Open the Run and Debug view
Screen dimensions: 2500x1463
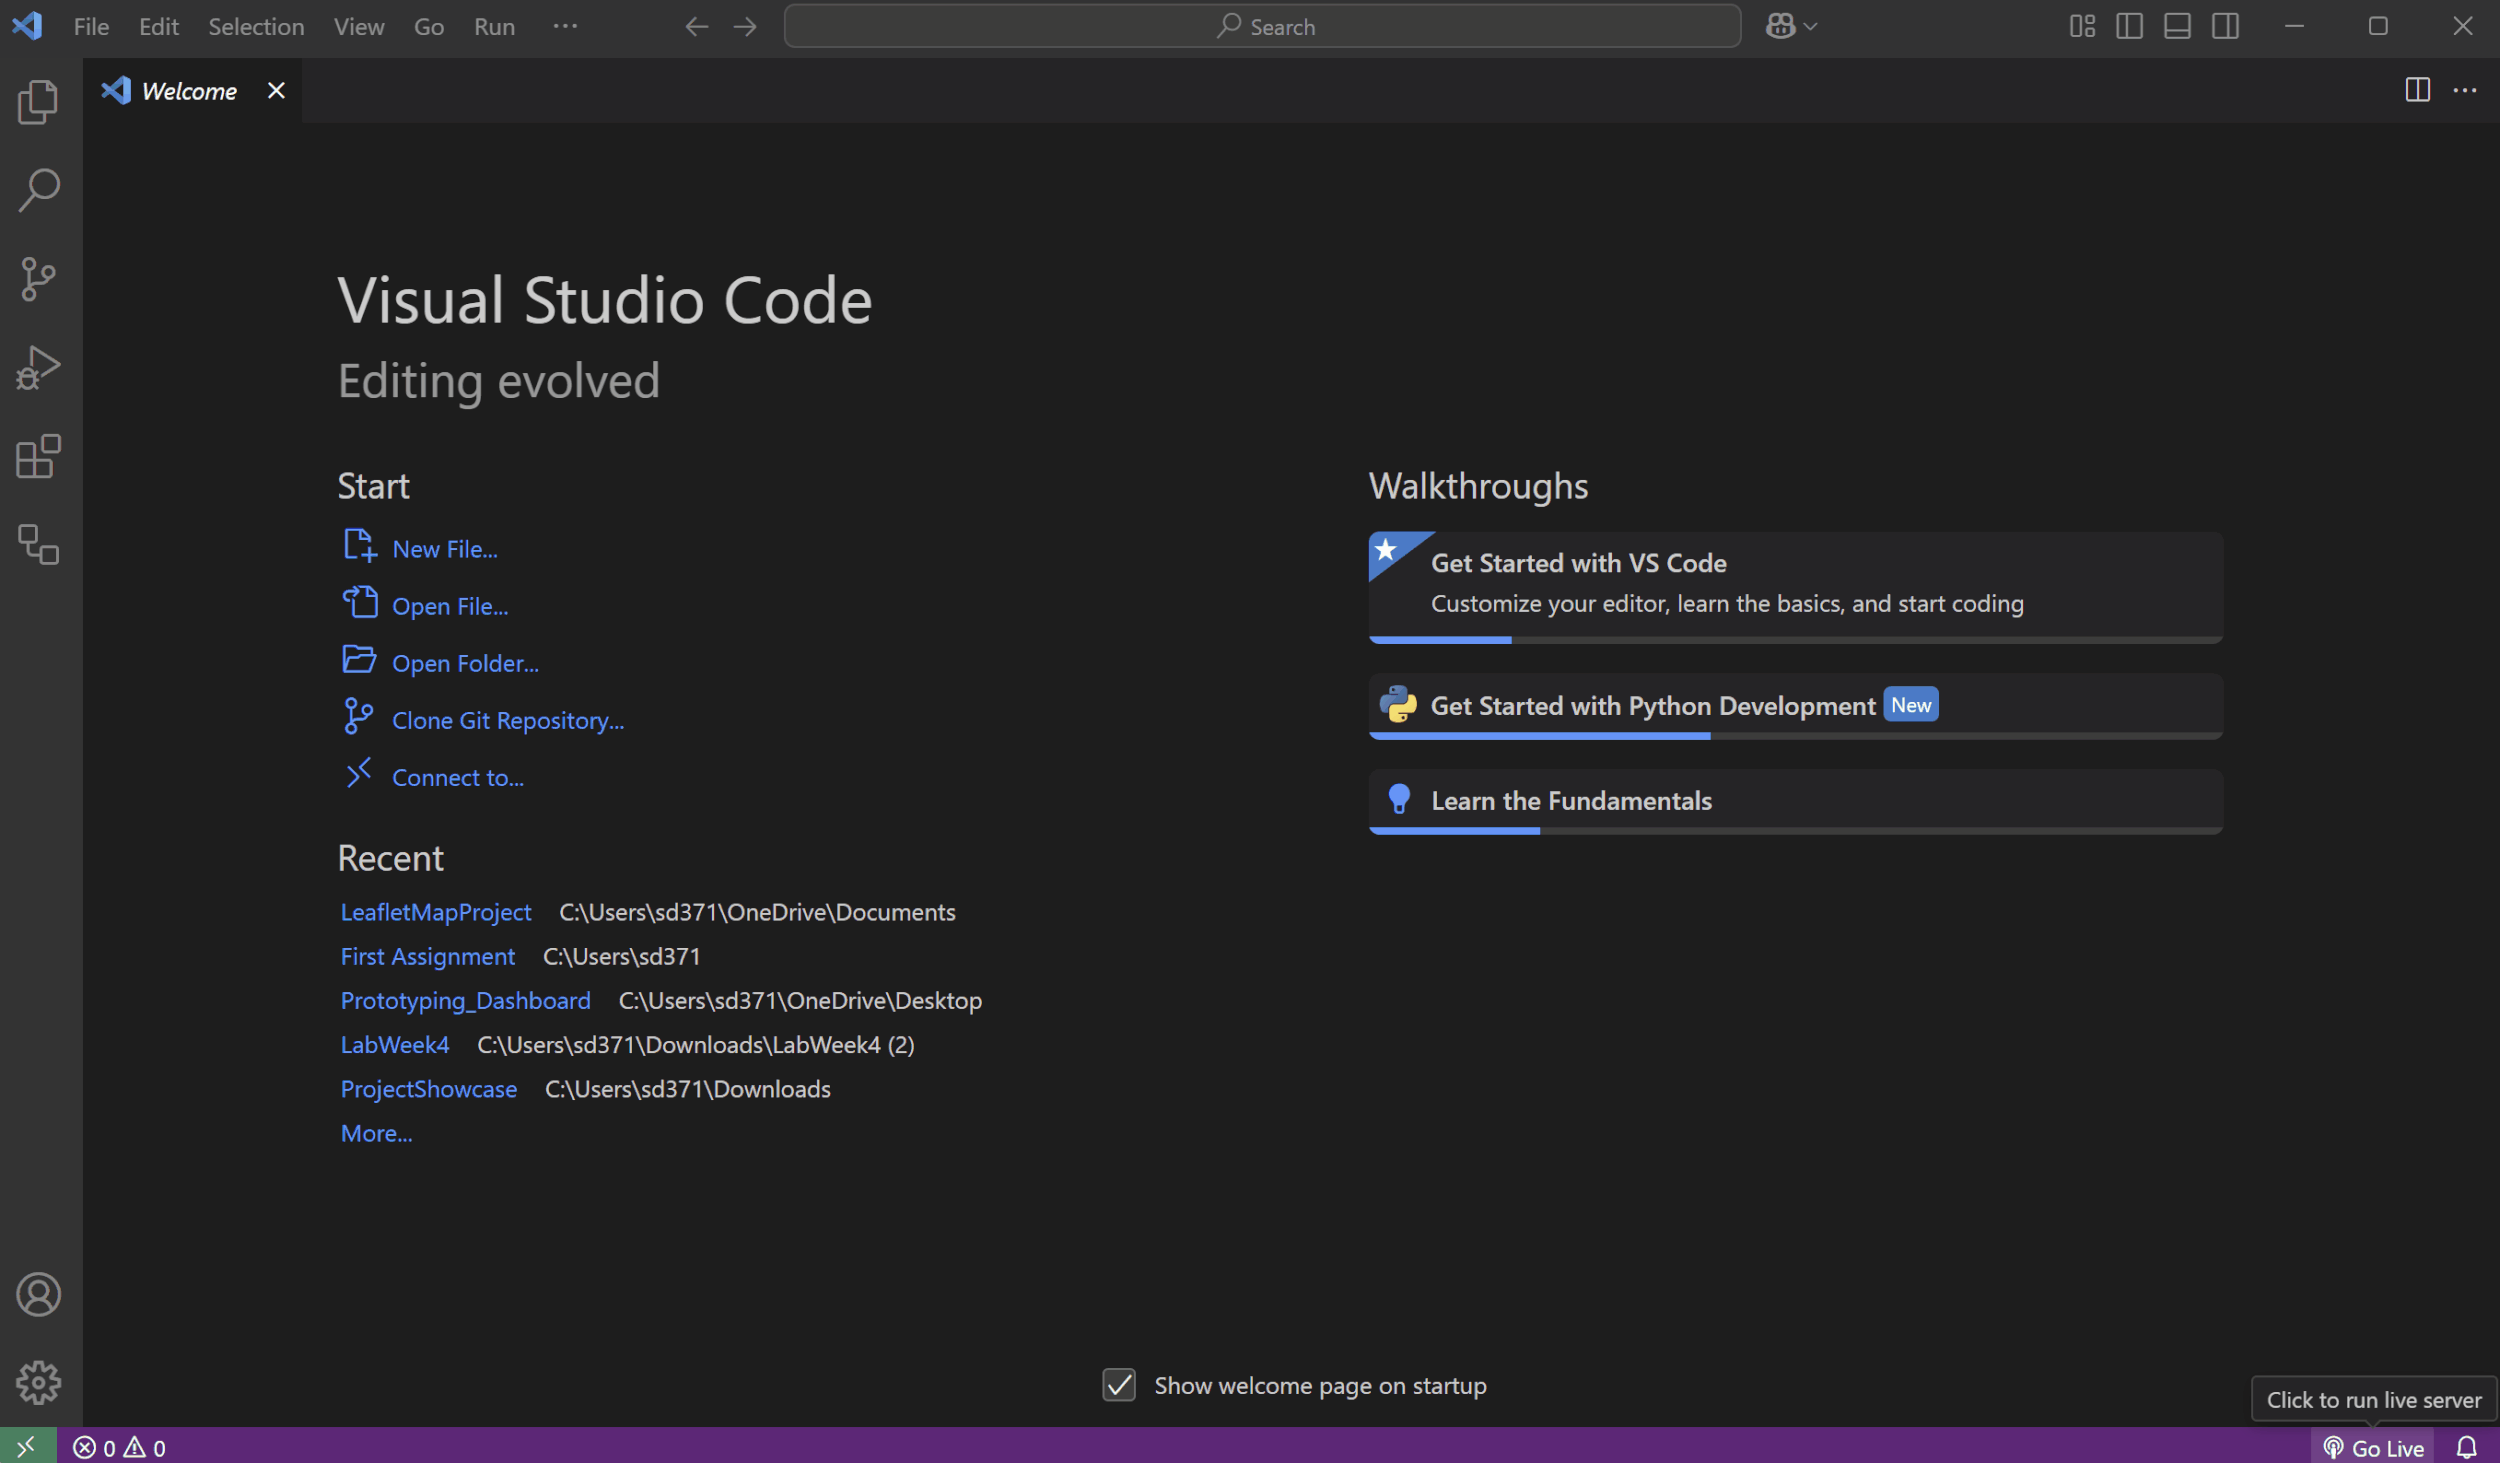[38, 367]
